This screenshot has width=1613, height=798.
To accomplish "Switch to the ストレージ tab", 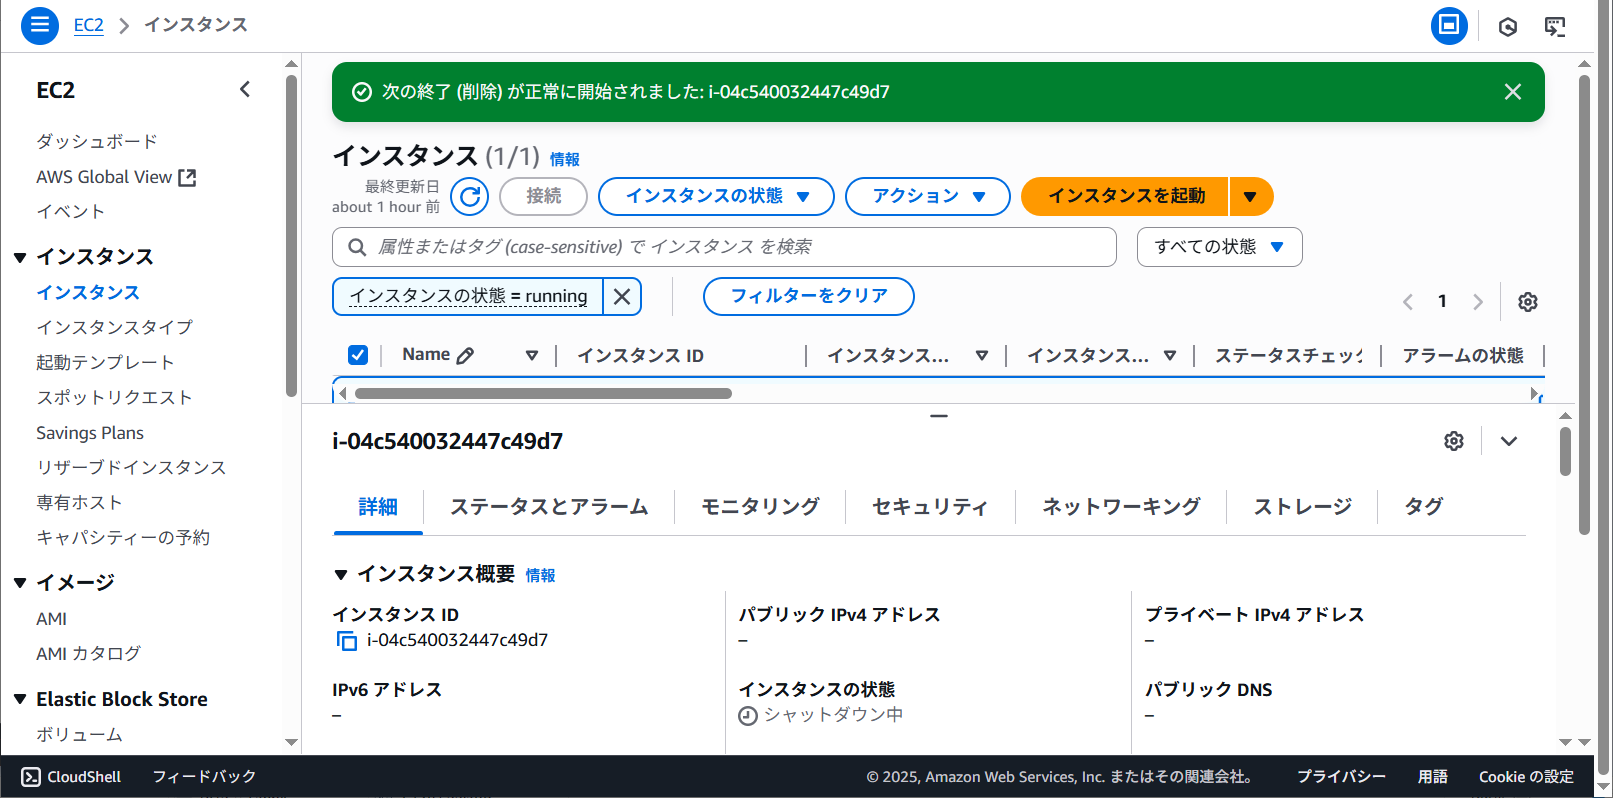I will 1302,507.
